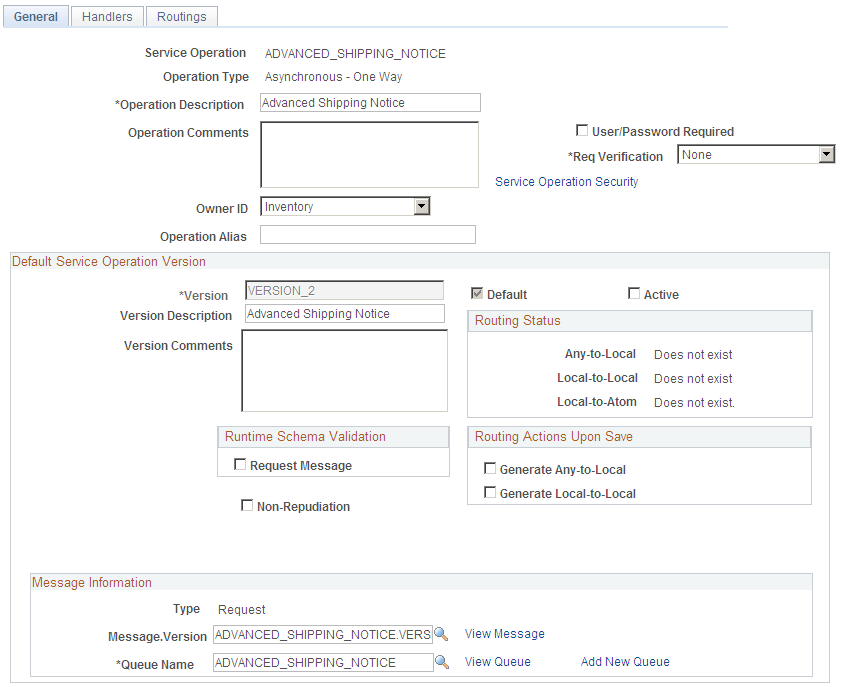Open Service Operation Security
The height and width of the screenshot is (687, 845).
(567, 181)
